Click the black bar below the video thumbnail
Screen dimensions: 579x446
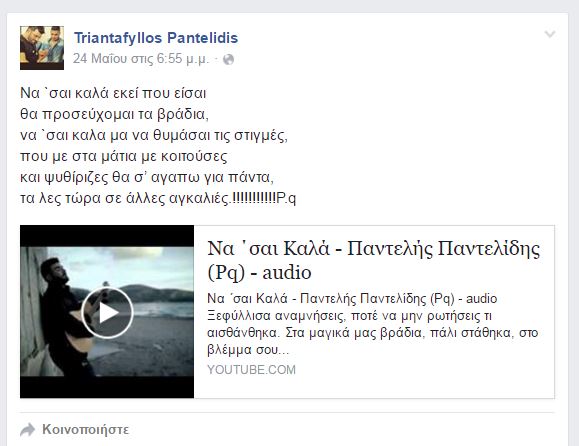pyautogui.click(x=107, y=387)
